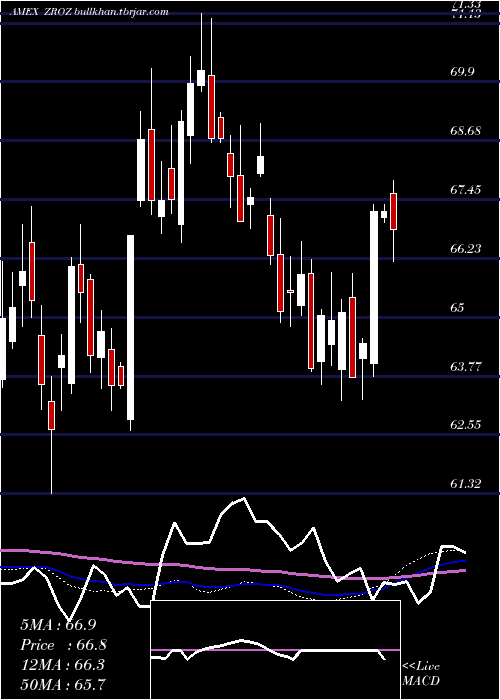Click the AMEX ZROZ bullkhan.tbrjar.com title text
The image size is (500, 700).
(90, 12)
